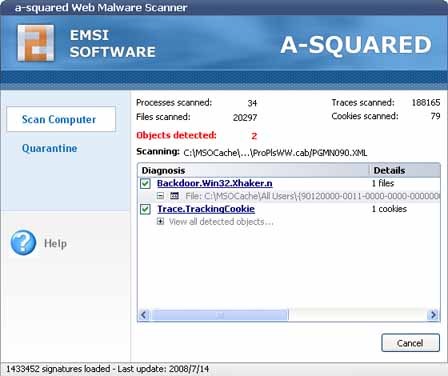Click the '1 files' details cell
The height and width of the screenshot is (376, 448).
click(x=383, y=183)
